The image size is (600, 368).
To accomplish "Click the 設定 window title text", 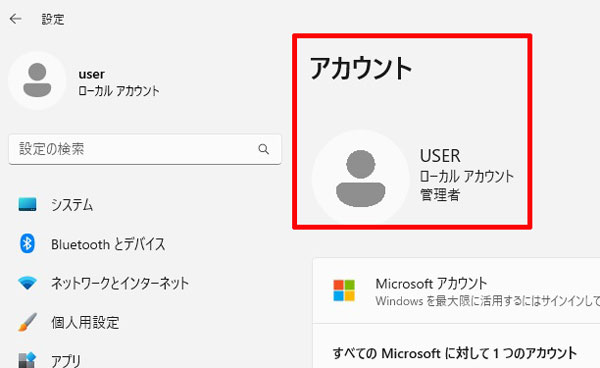I will point(53,19).
